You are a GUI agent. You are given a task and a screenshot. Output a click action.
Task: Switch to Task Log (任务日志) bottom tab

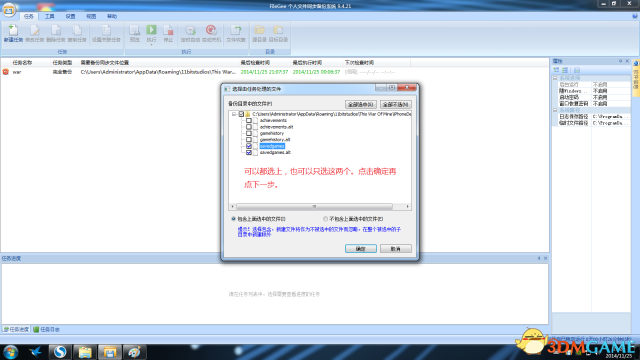[47, 329]
